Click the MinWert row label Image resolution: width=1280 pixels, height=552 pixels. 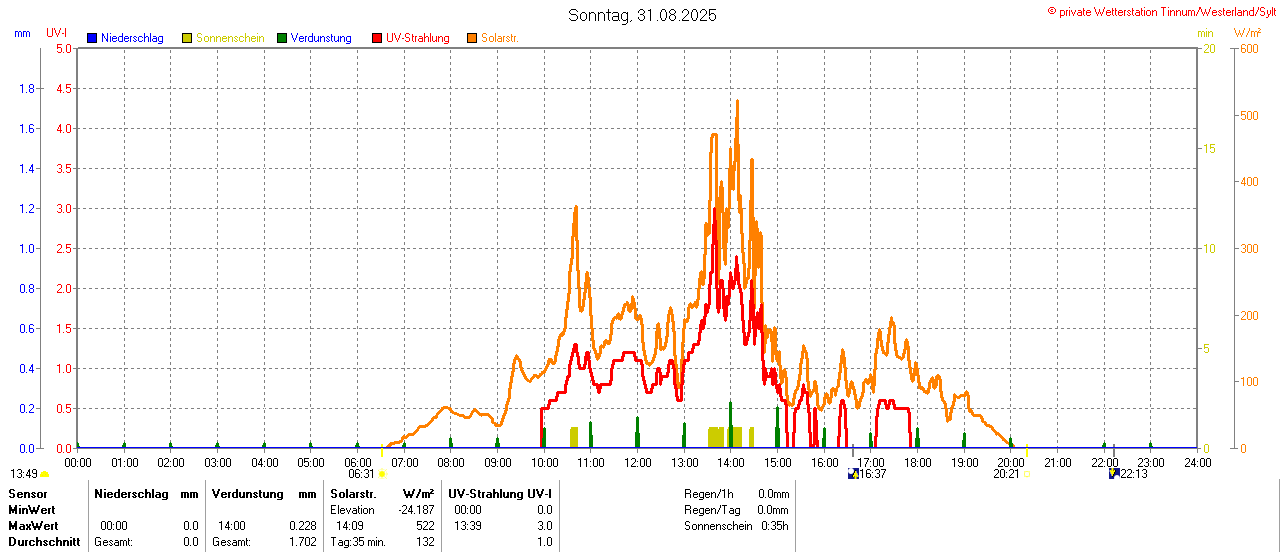tap(33, 510)
